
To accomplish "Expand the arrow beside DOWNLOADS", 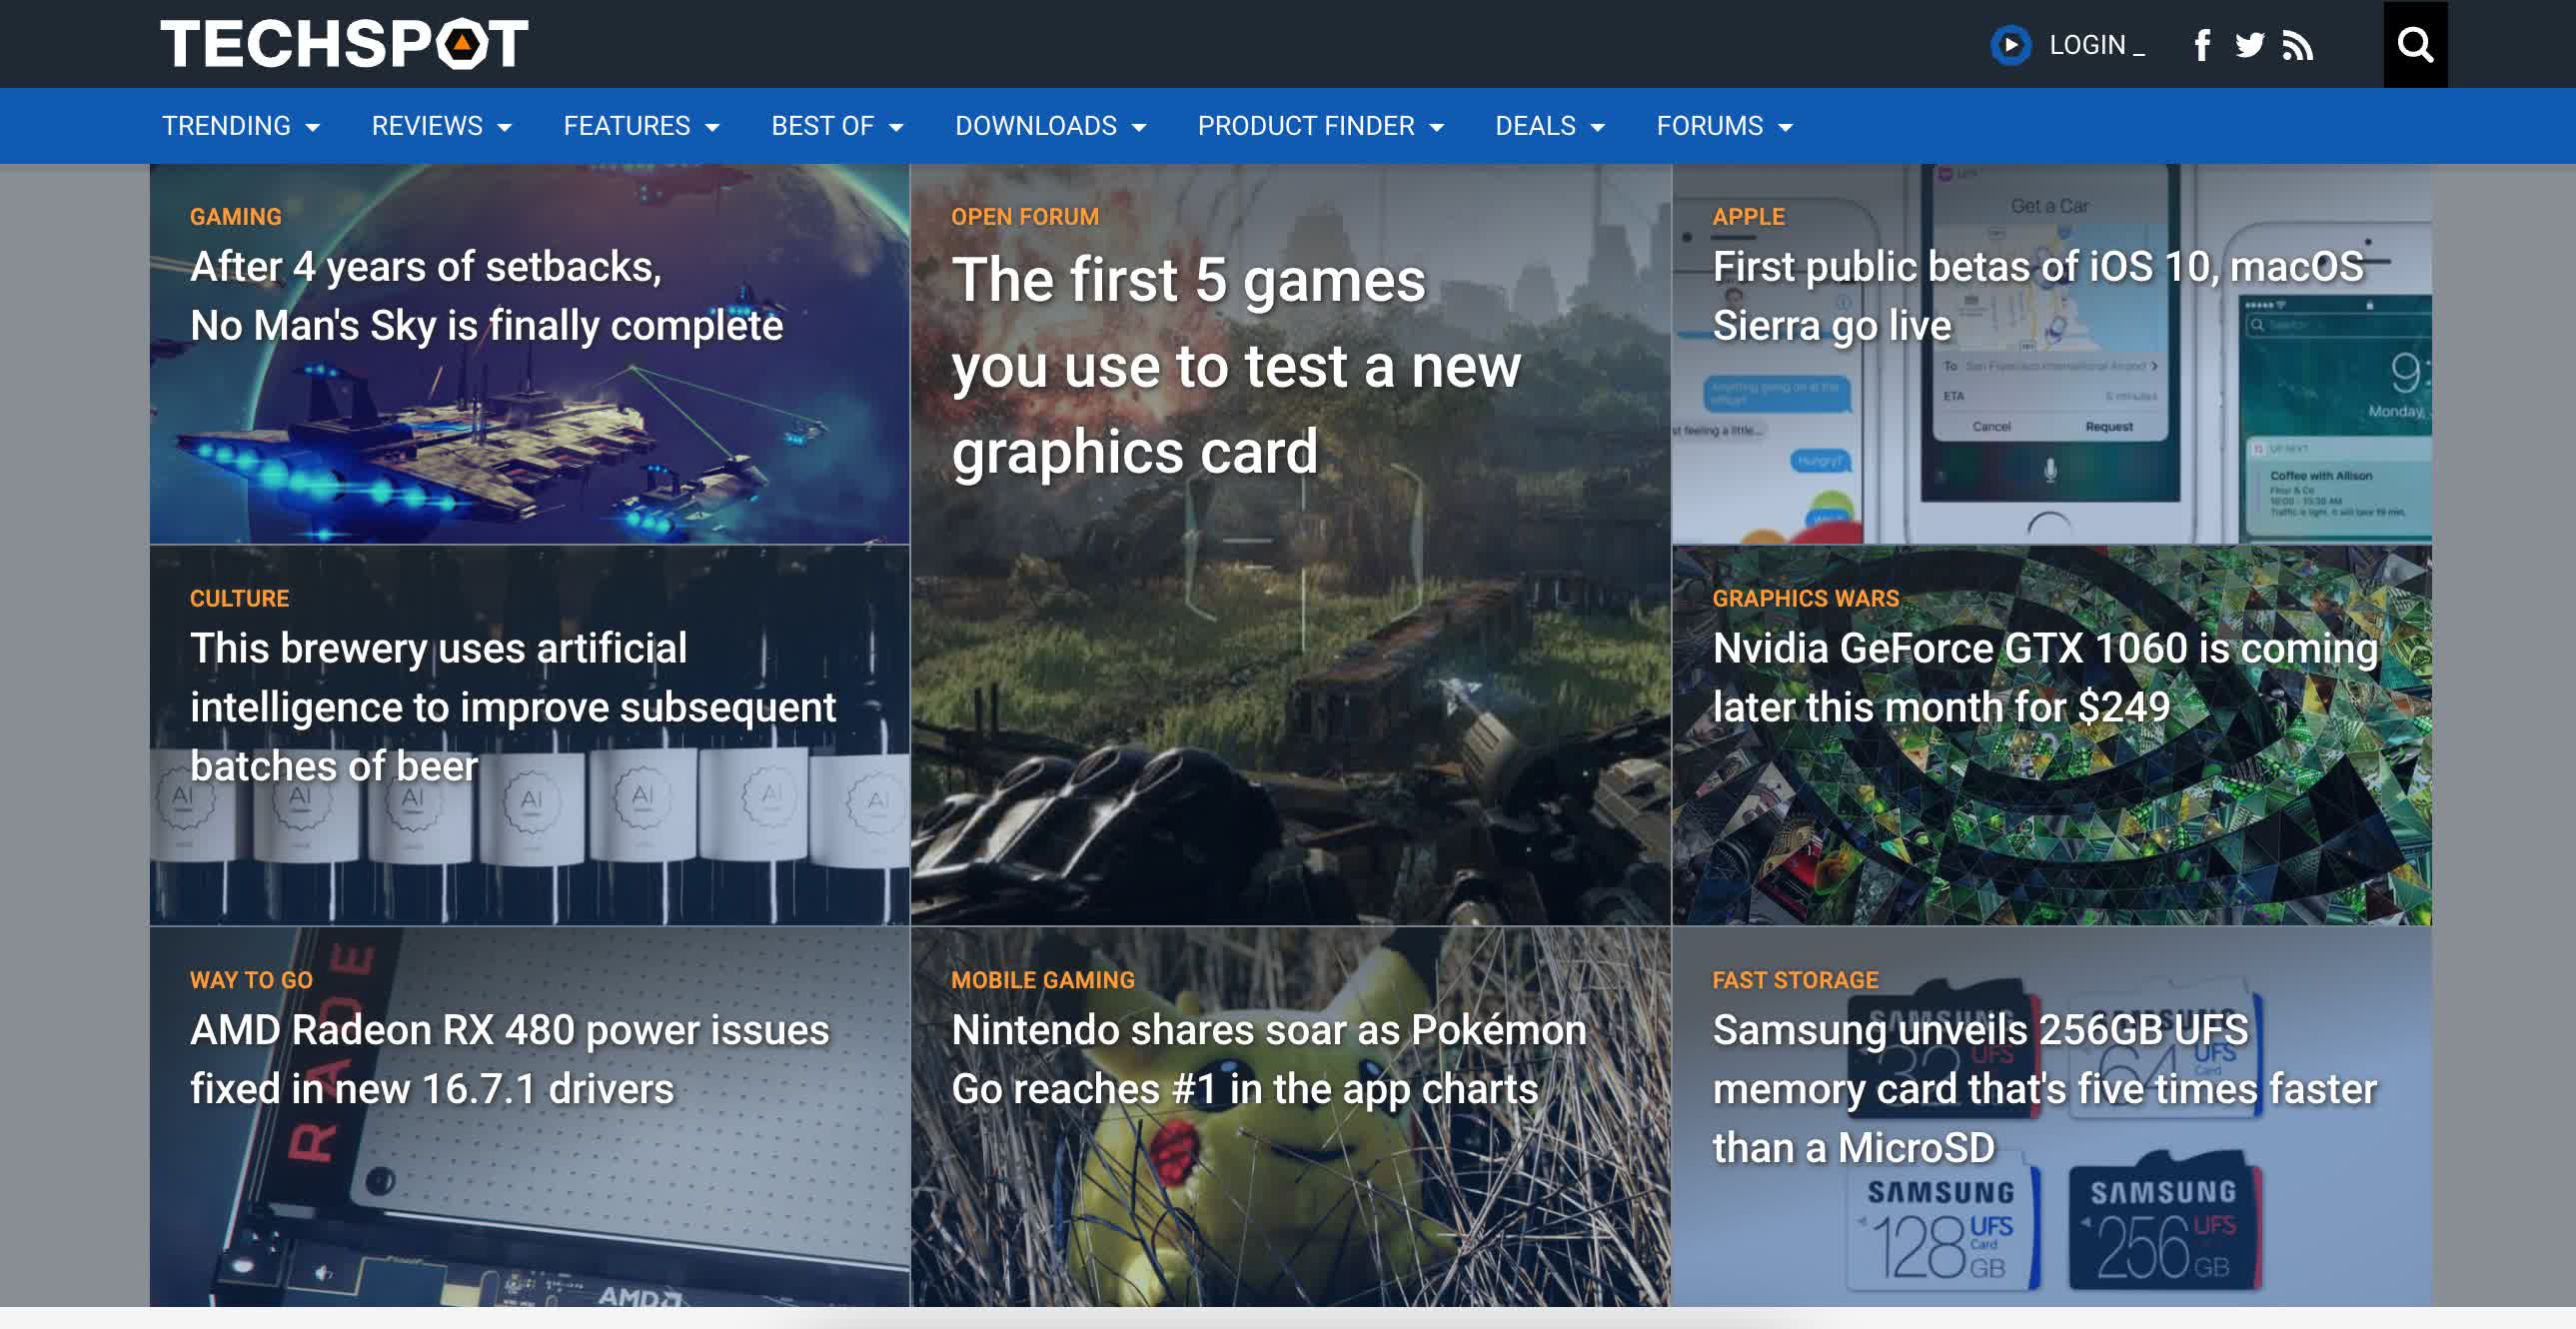I will [x=1138, y=128].
